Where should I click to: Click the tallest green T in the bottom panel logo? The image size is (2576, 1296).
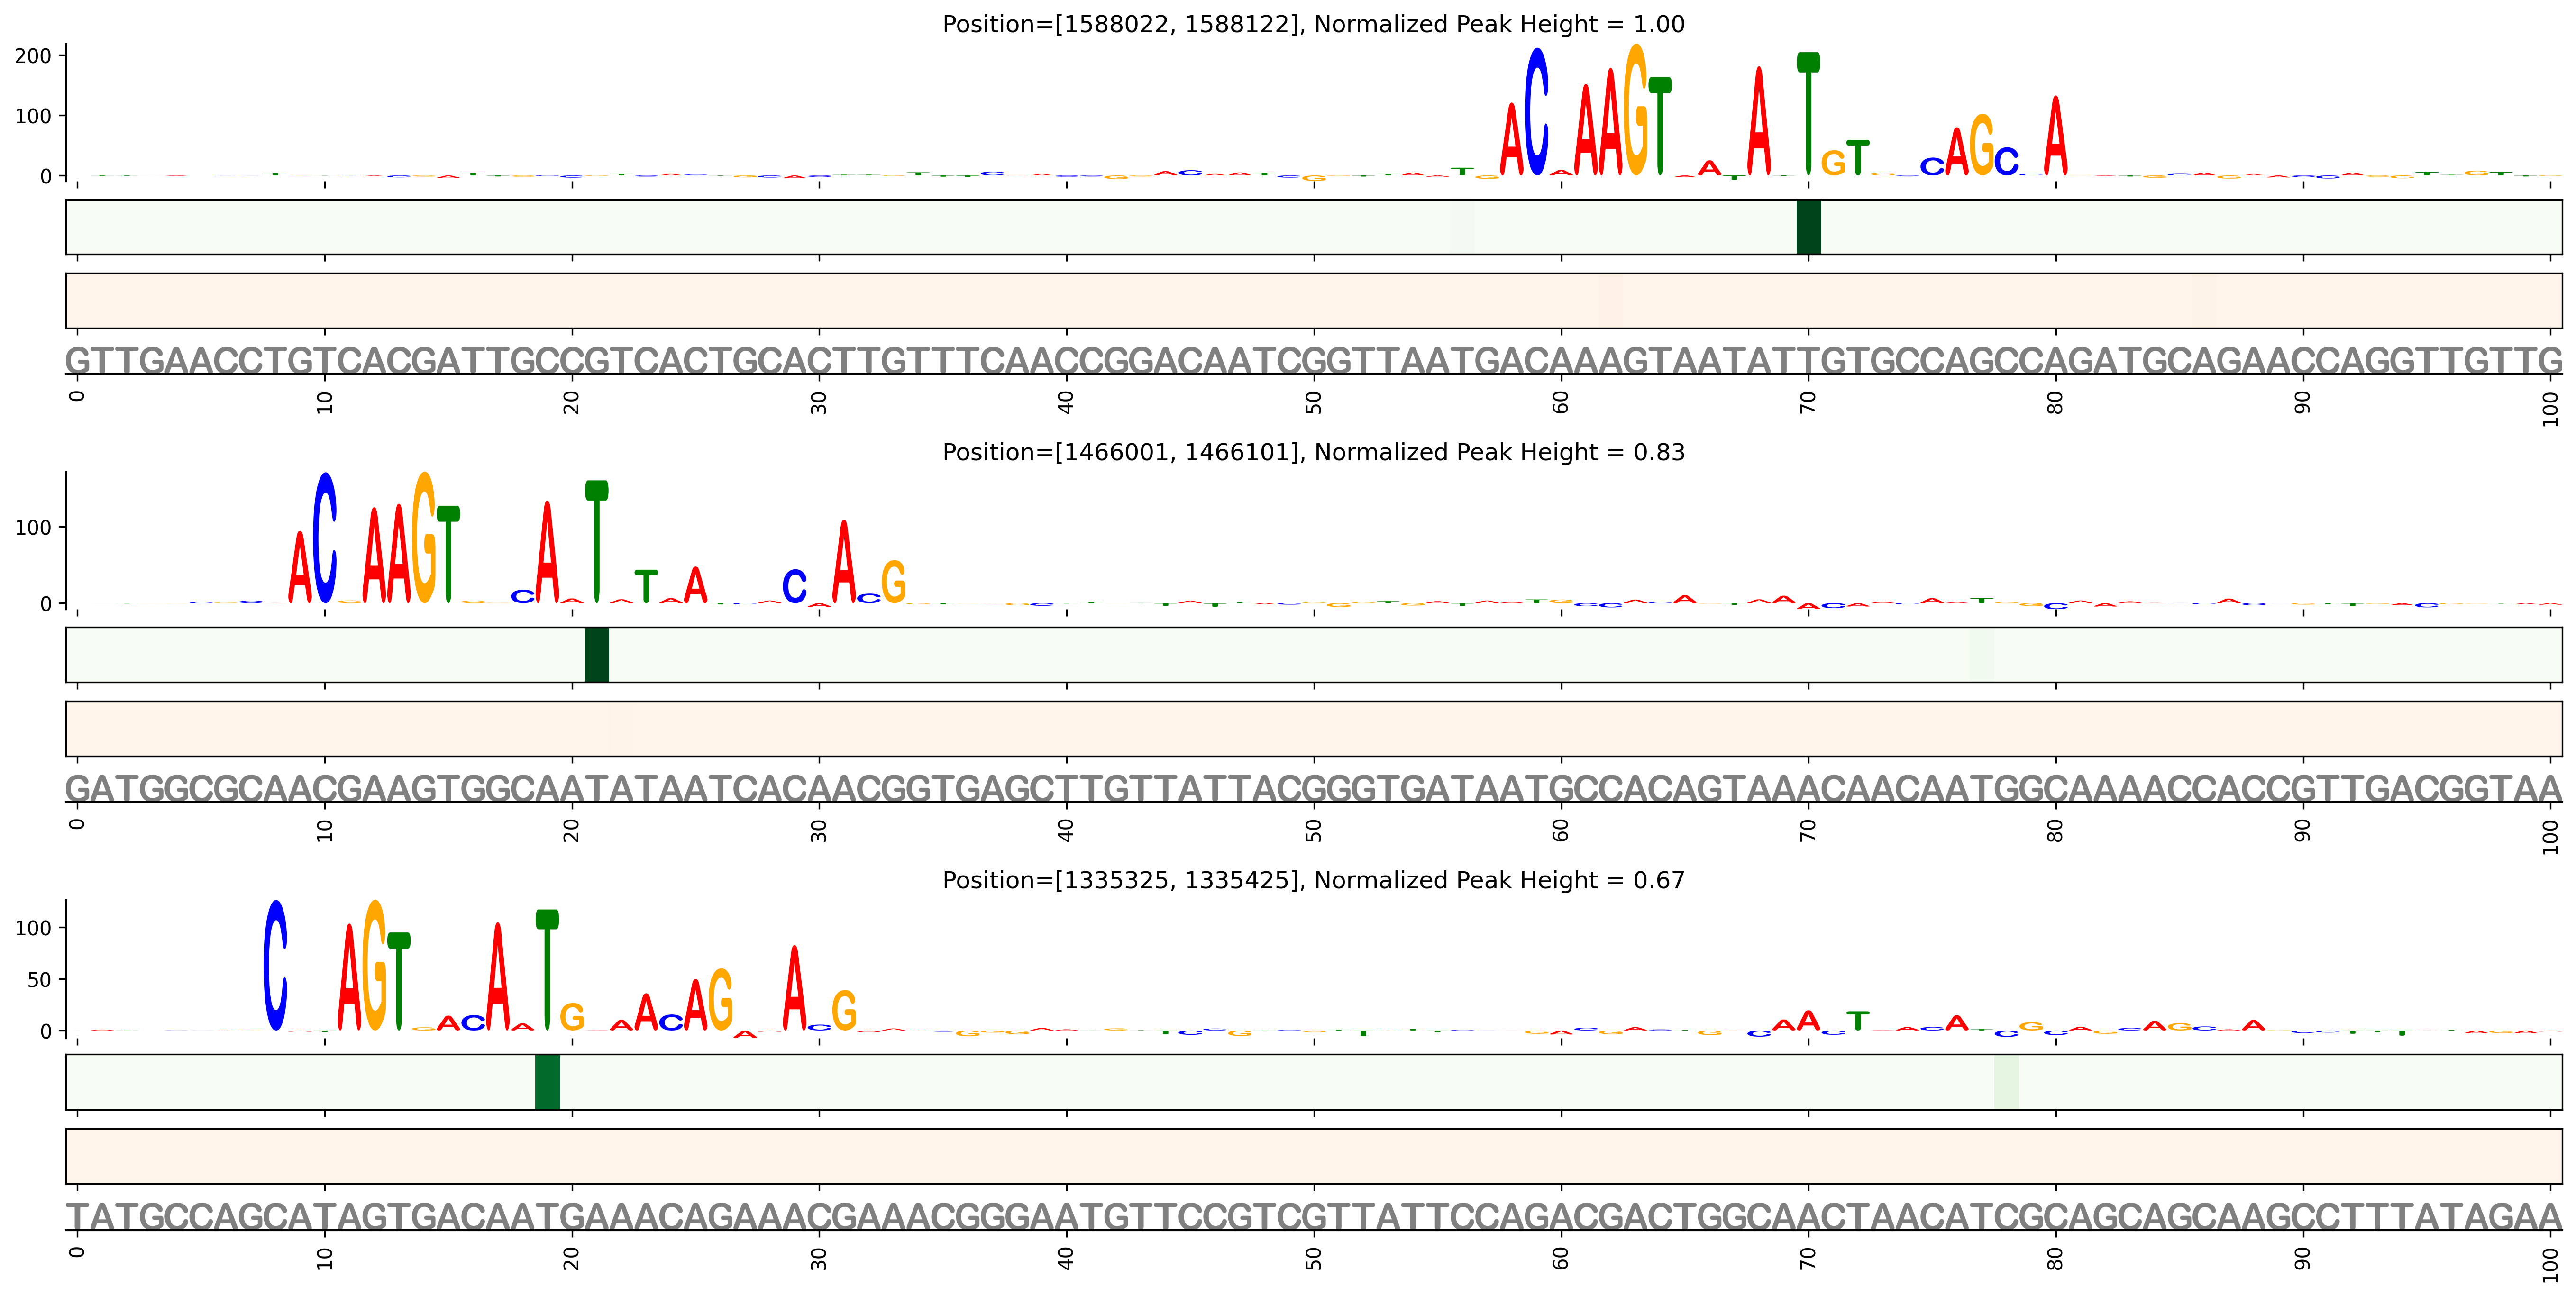click(x=547, y=969)
